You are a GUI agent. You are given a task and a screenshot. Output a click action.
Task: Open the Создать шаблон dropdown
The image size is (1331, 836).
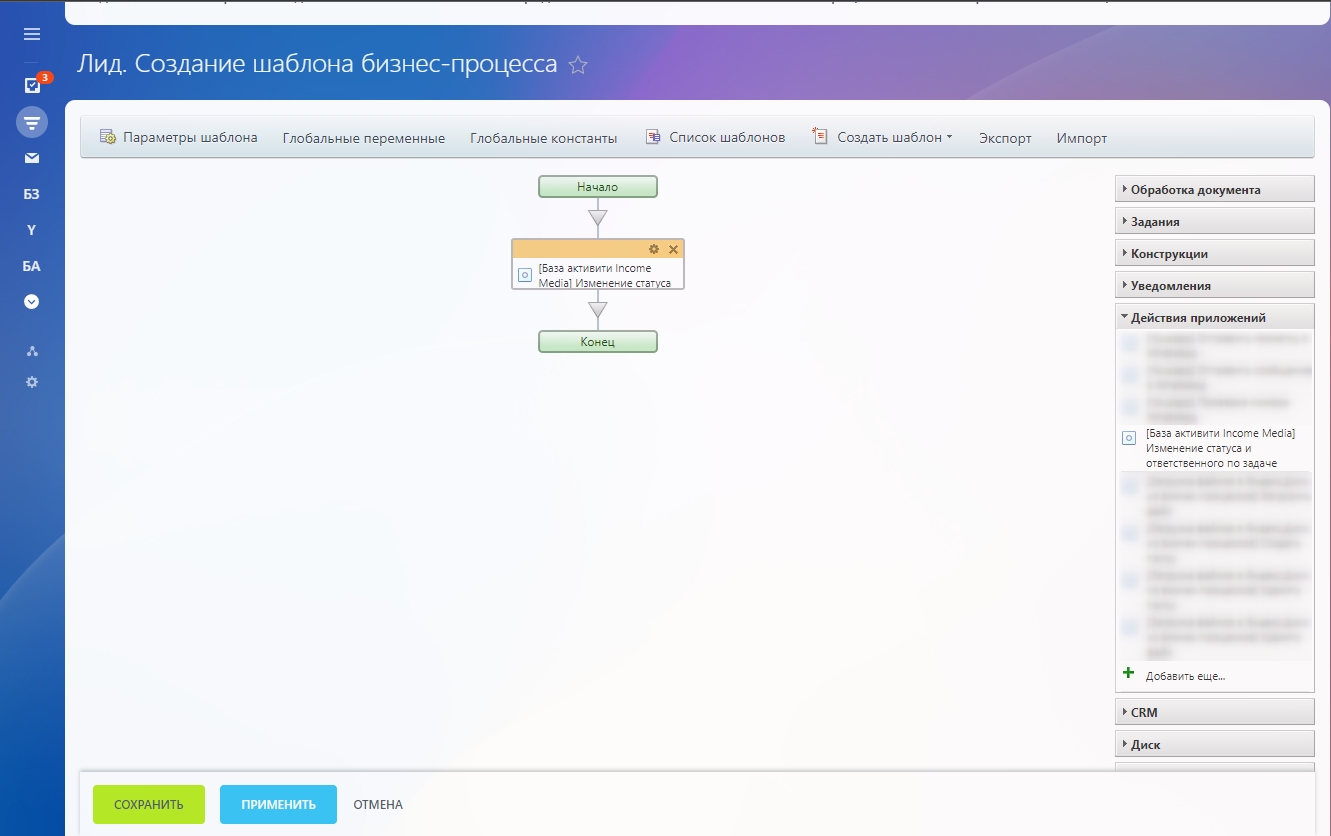(883, 137)
